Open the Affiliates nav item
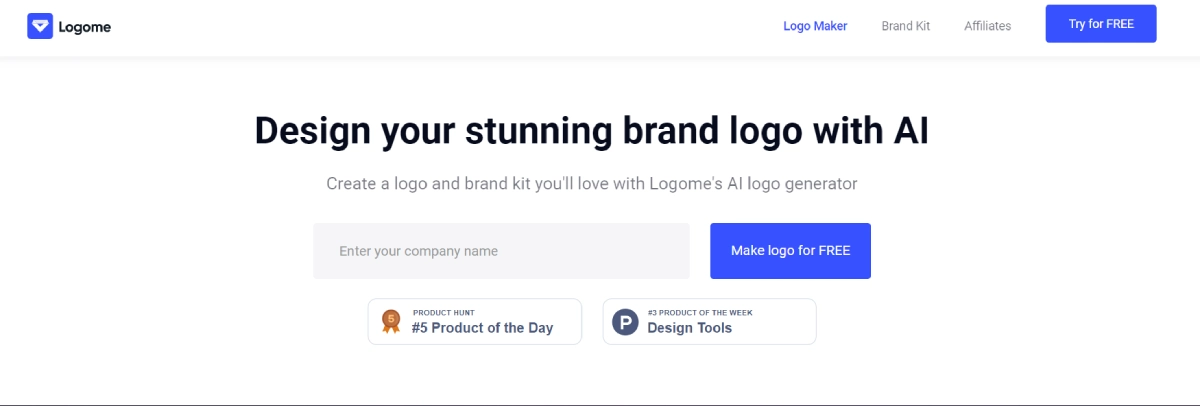 click(x=987, y=26)
